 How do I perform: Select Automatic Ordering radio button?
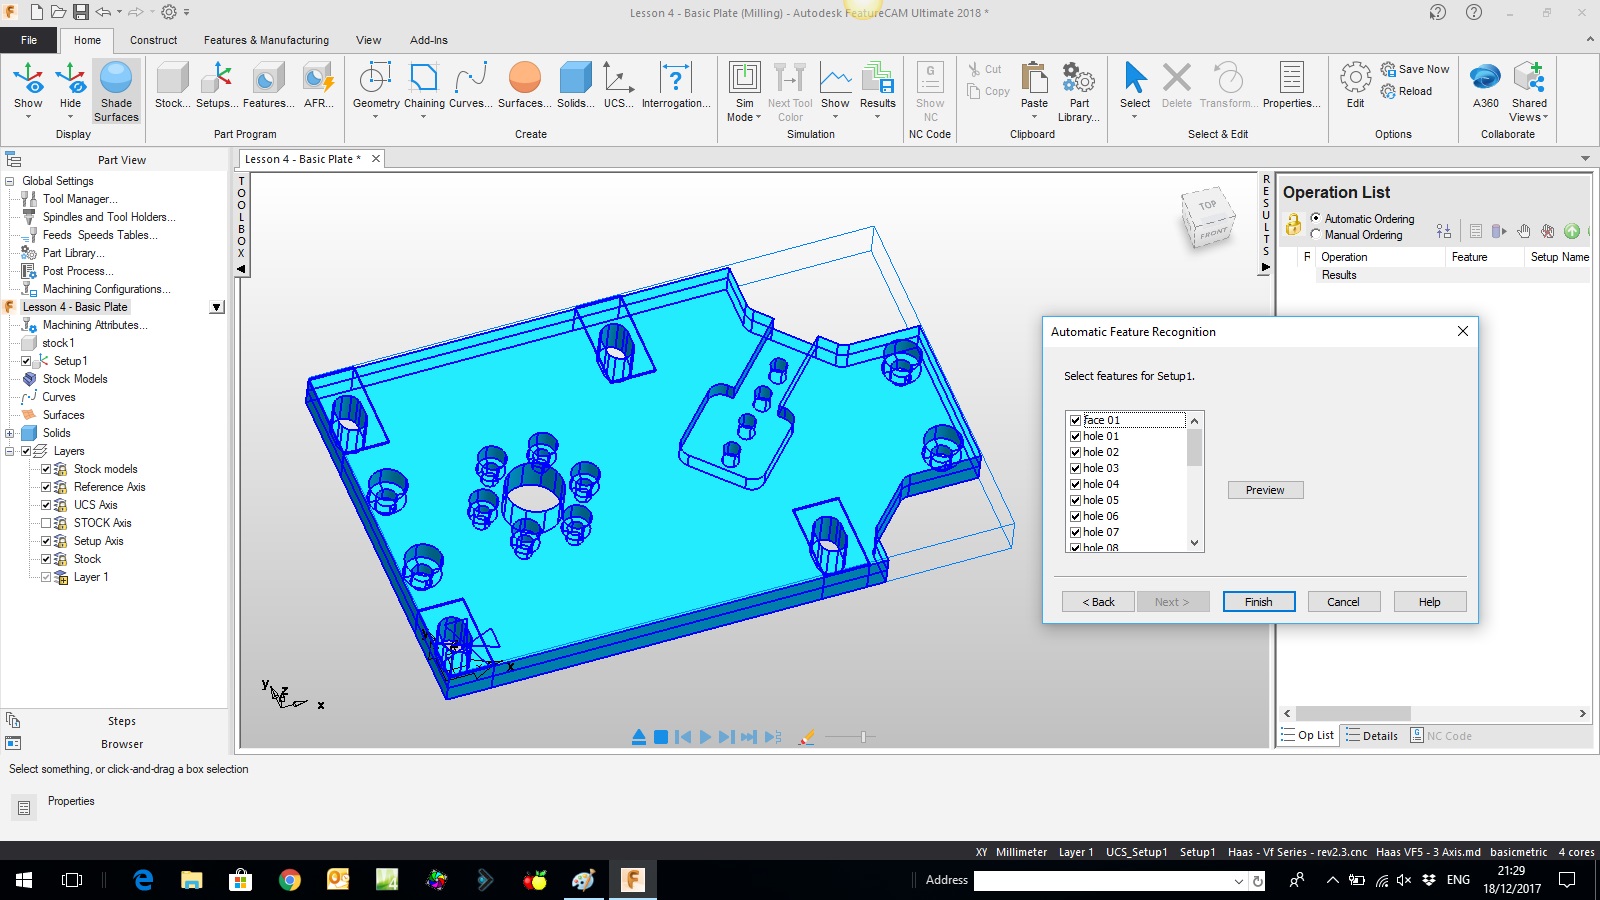(x=1316, y=218)
